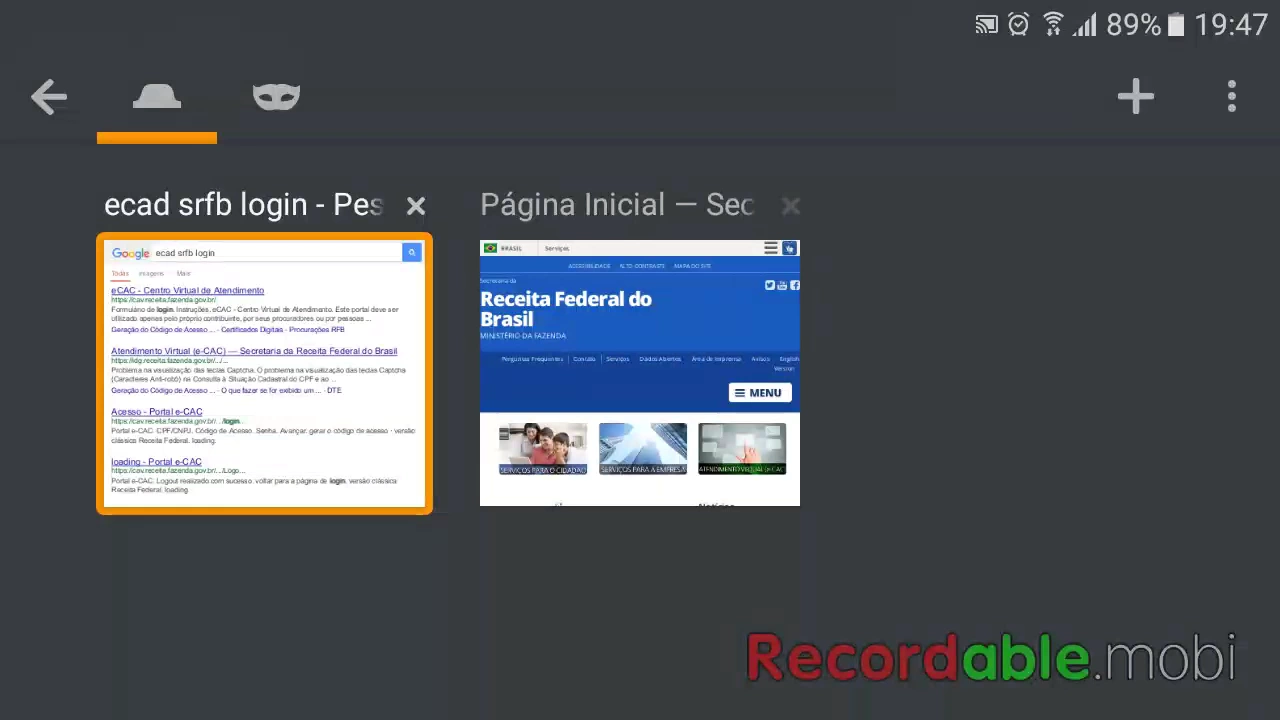
Task: Open the Receita Federal tab thumbnail
Action: [640, 373]
